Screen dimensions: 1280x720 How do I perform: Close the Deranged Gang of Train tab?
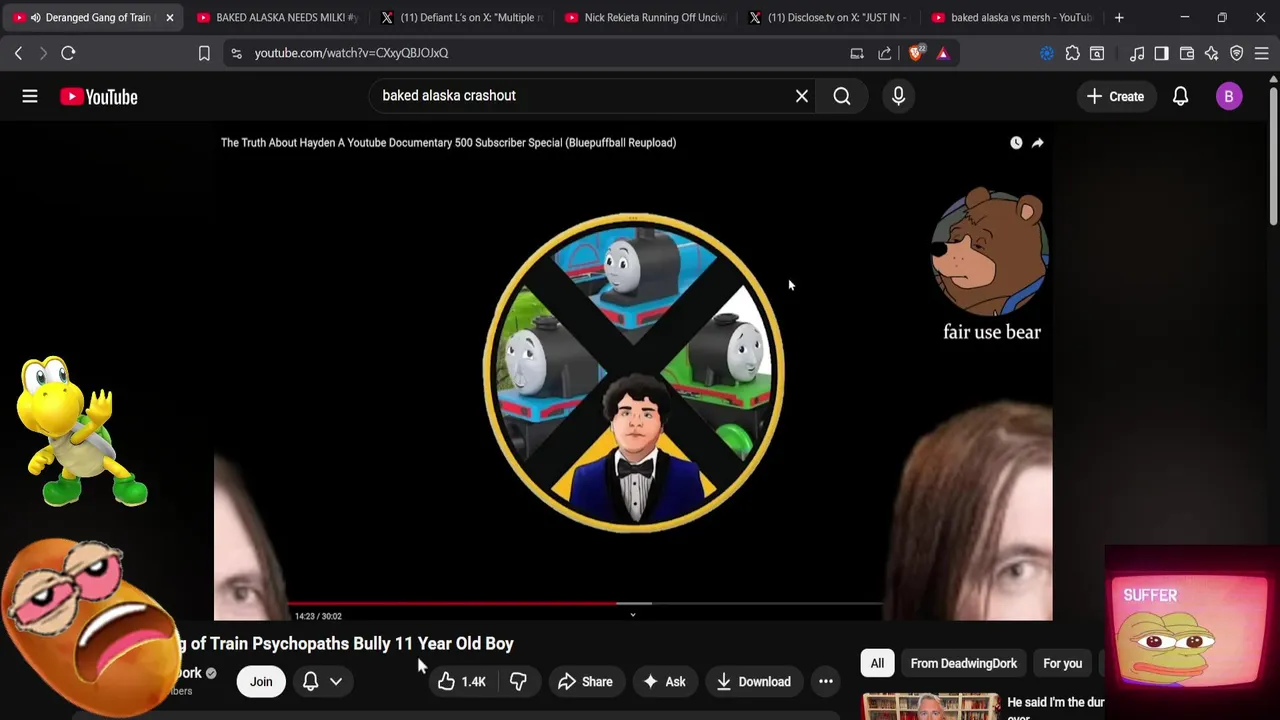(169, 17)
